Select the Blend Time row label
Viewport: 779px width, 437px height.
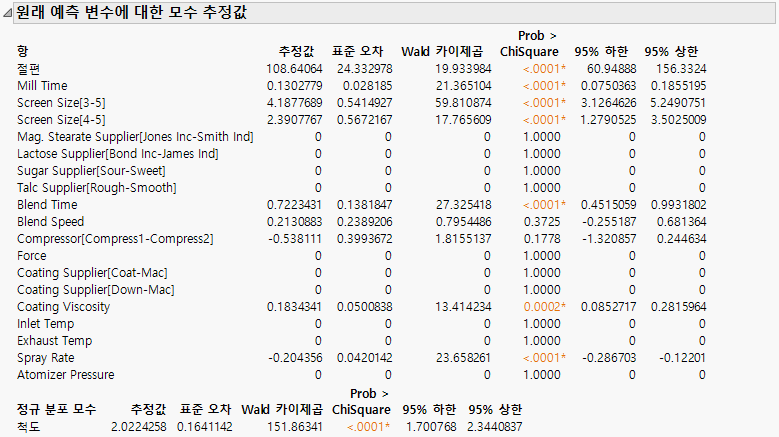pyautogui.click(x=47, y=205)
